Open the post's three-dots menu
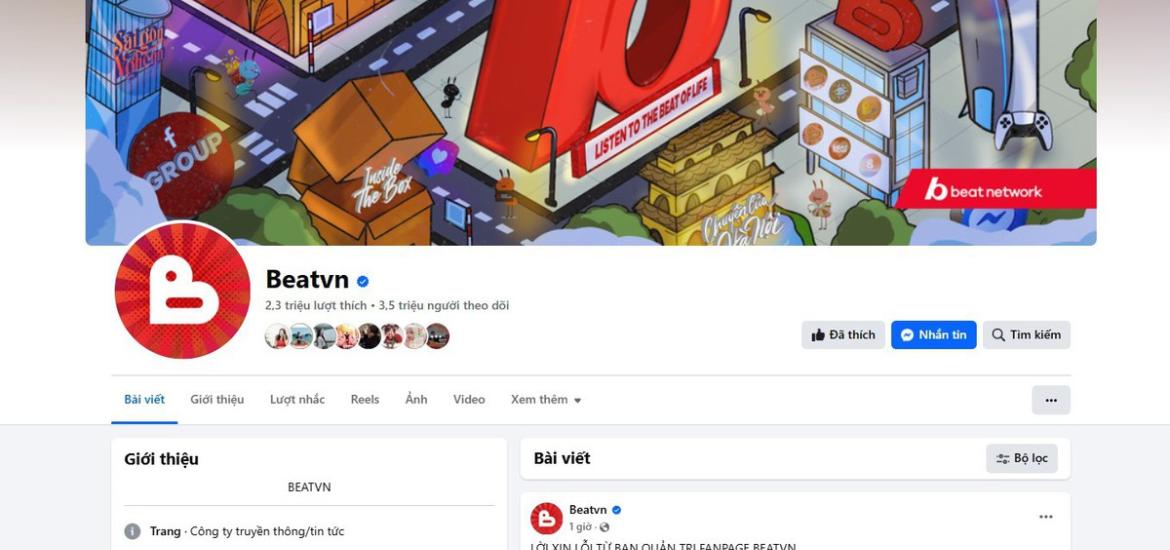Screen dimensions: 1170x550 (1046, 516)
